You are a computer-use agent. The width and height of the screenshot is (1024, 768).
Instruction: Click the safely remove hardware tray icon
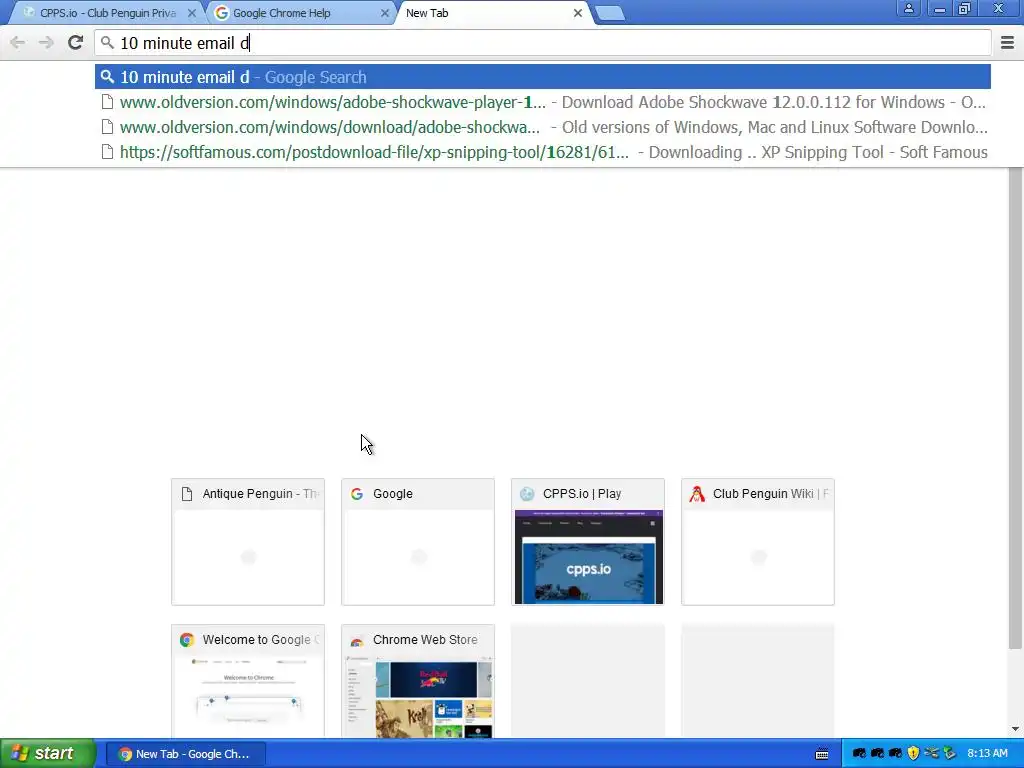tap(950, 754)
